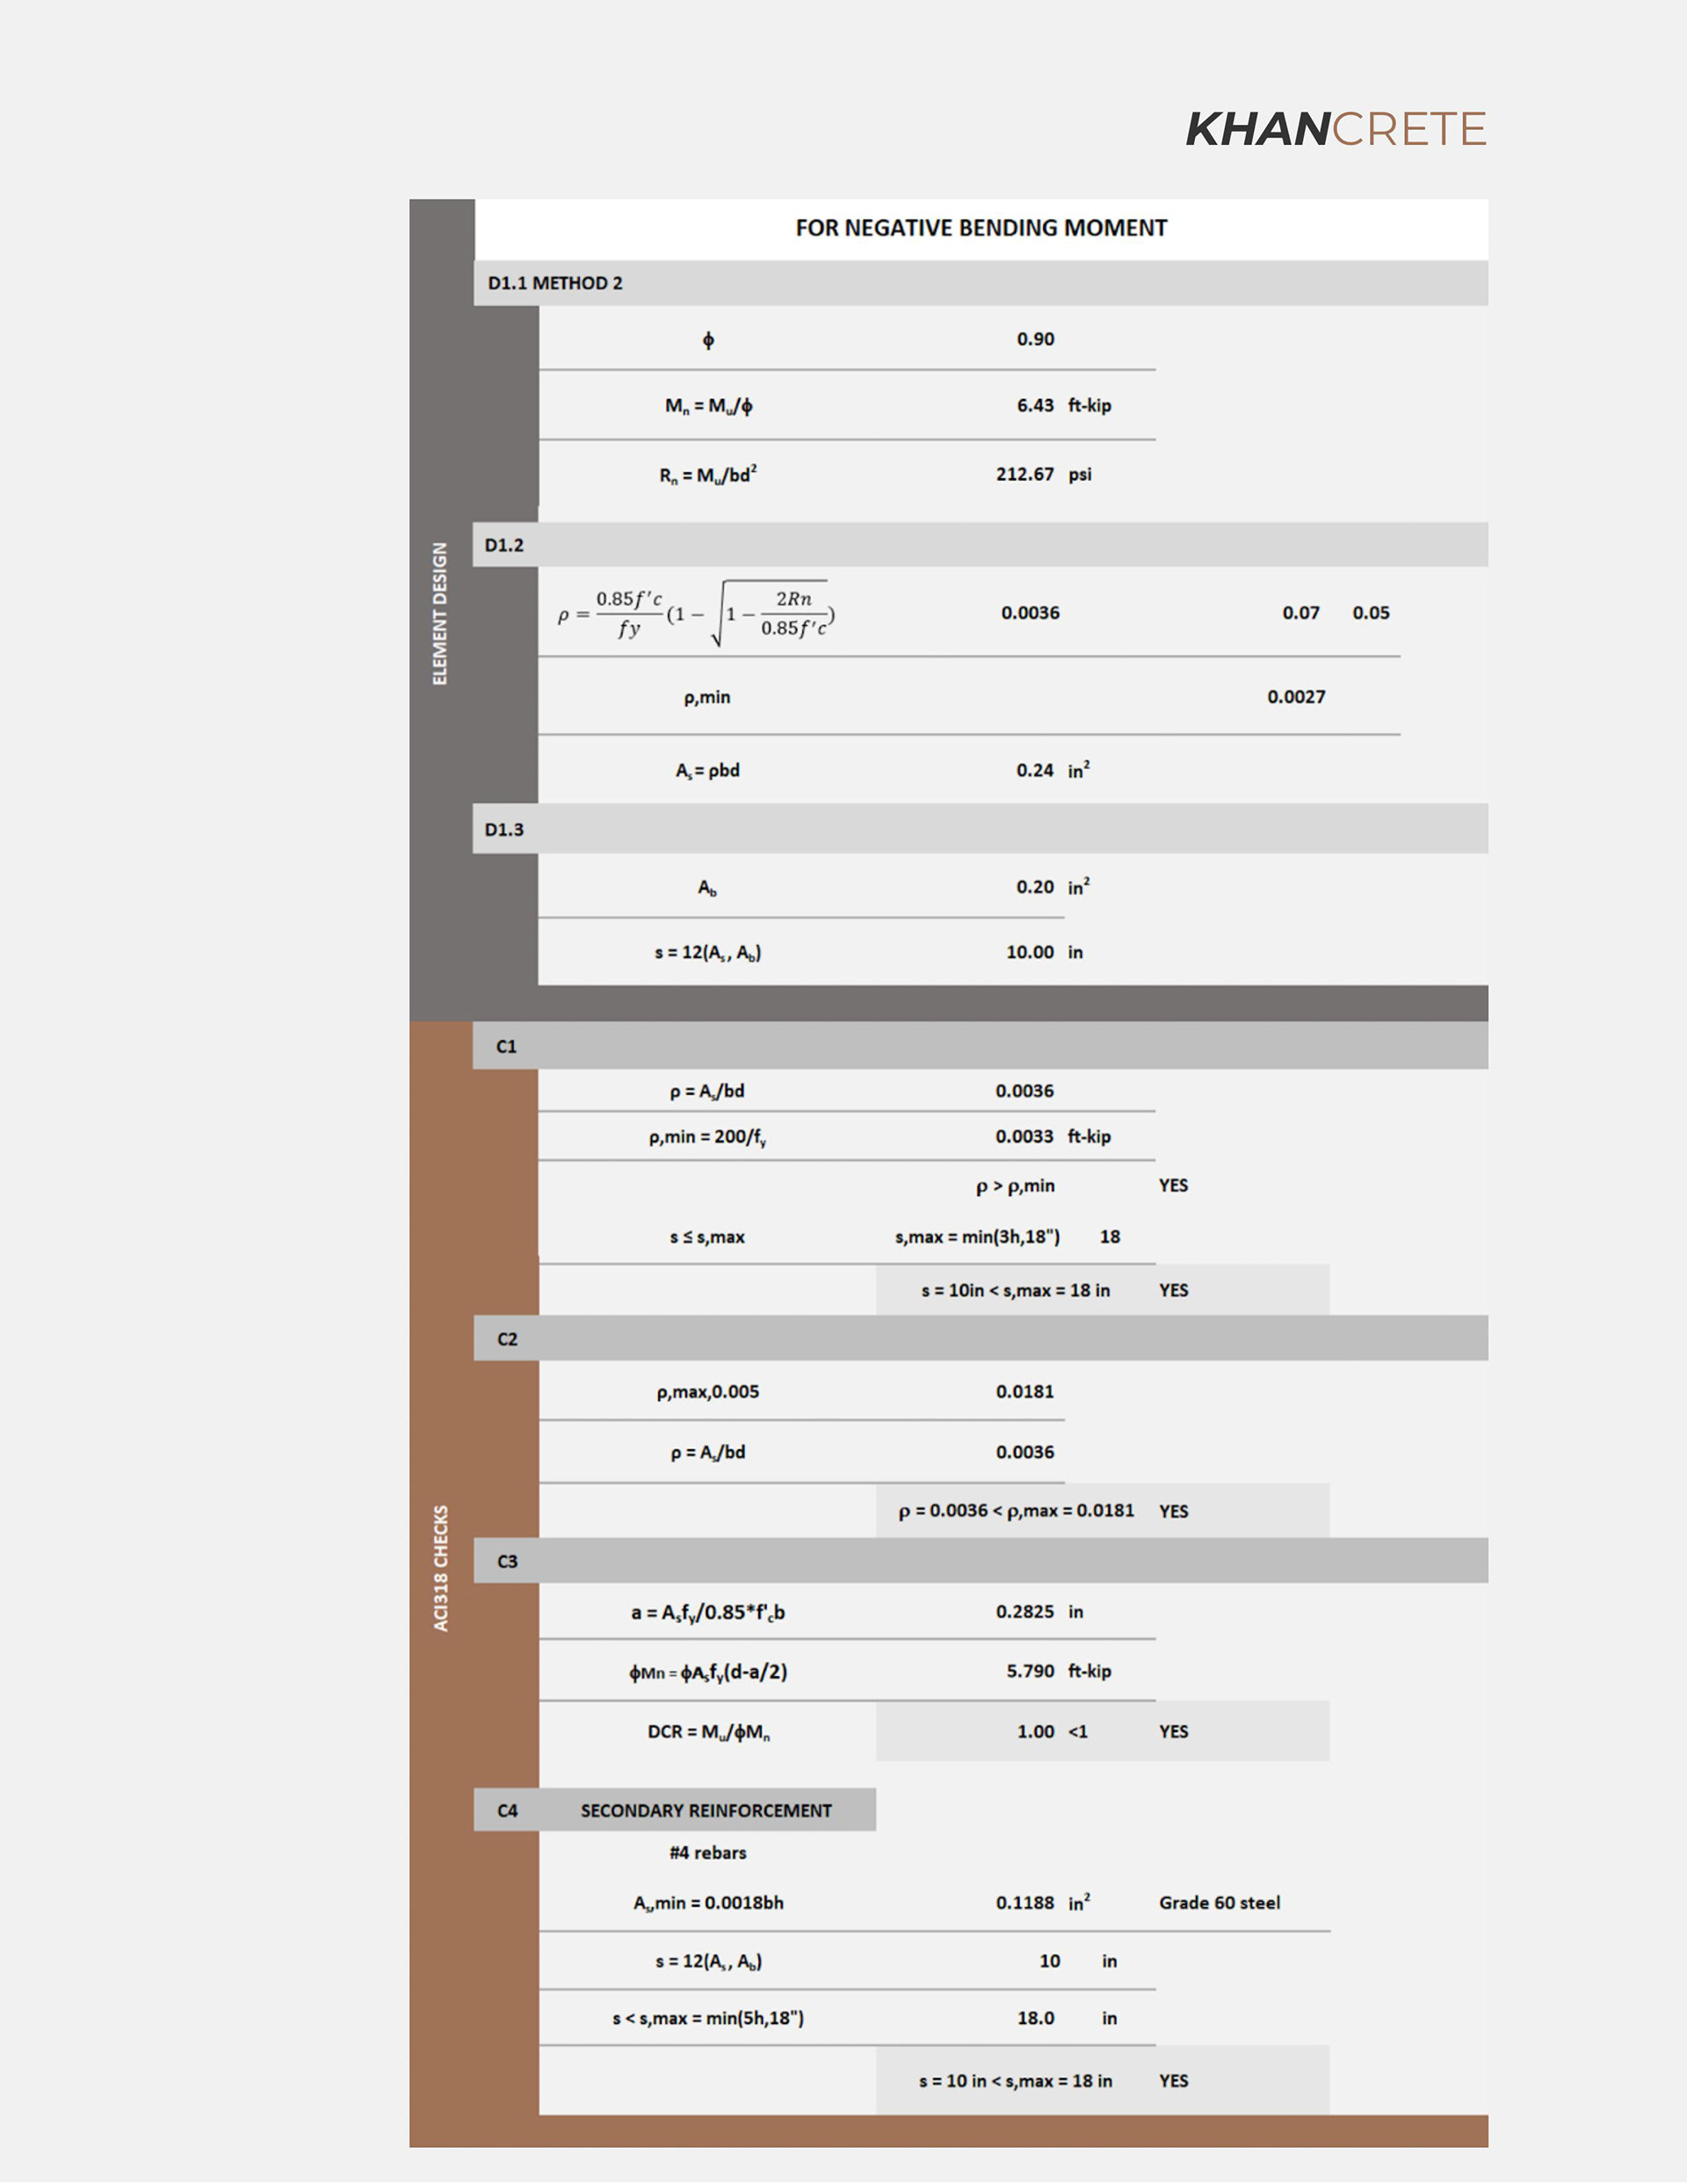The image size is (1687, 2184).
Task: Select the 0.0027 rho,min value
Action: [1296, 697]
